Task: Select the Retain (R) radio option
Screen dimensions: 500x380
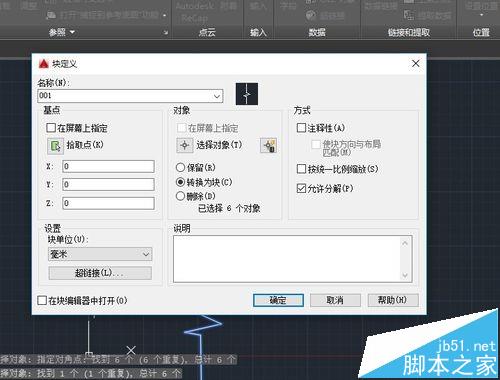Action: point(180,167)
